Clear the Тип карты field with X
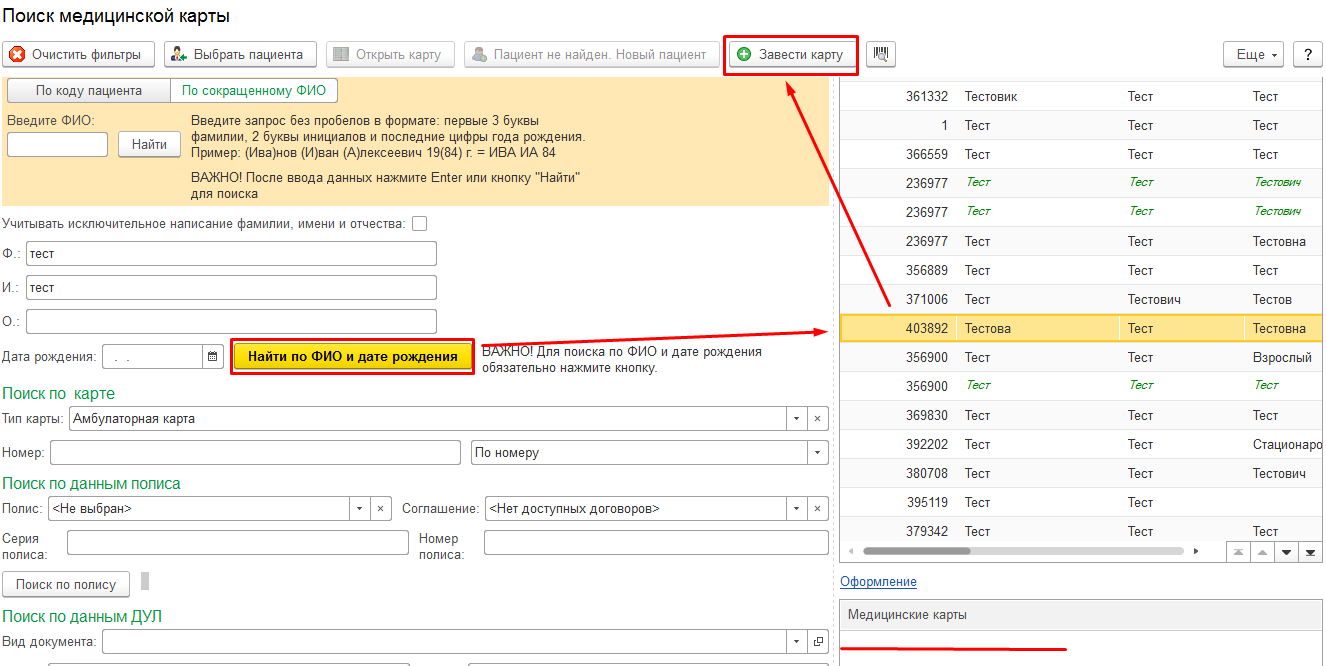1326x666 pixels. tap(817, 419)
